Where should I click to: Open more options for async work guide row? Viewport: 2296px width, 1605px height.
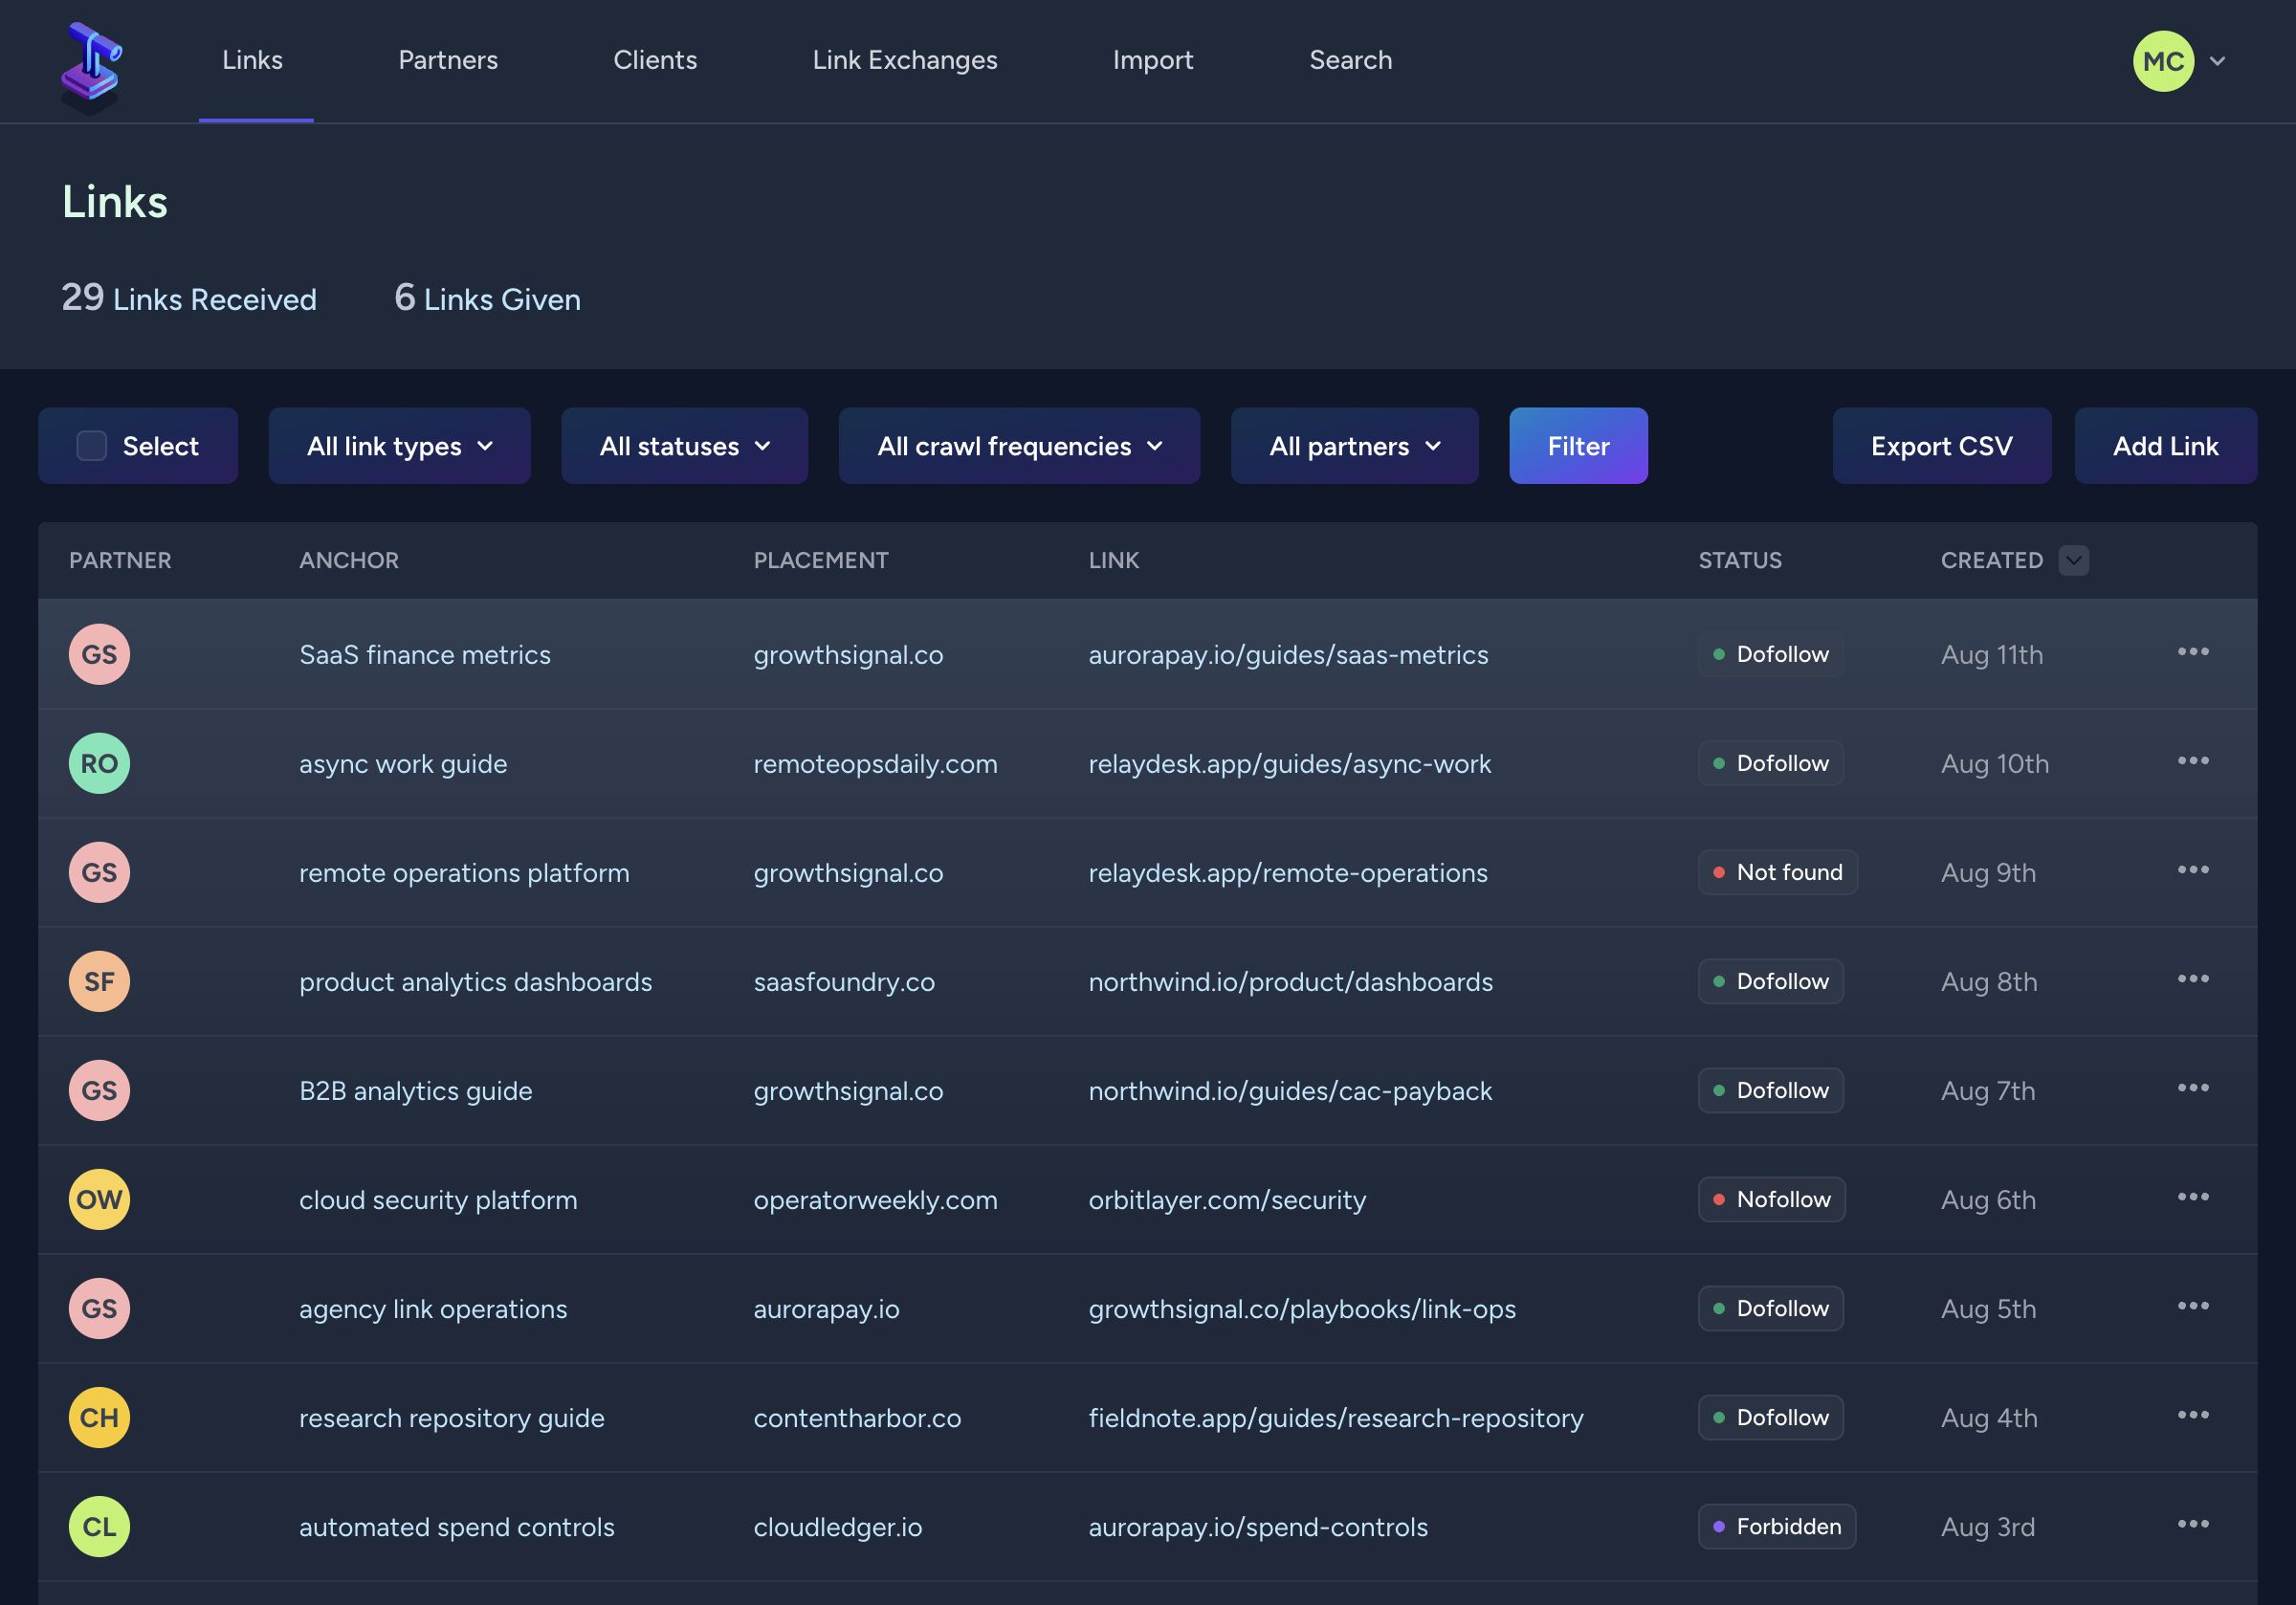[2192, 761]
